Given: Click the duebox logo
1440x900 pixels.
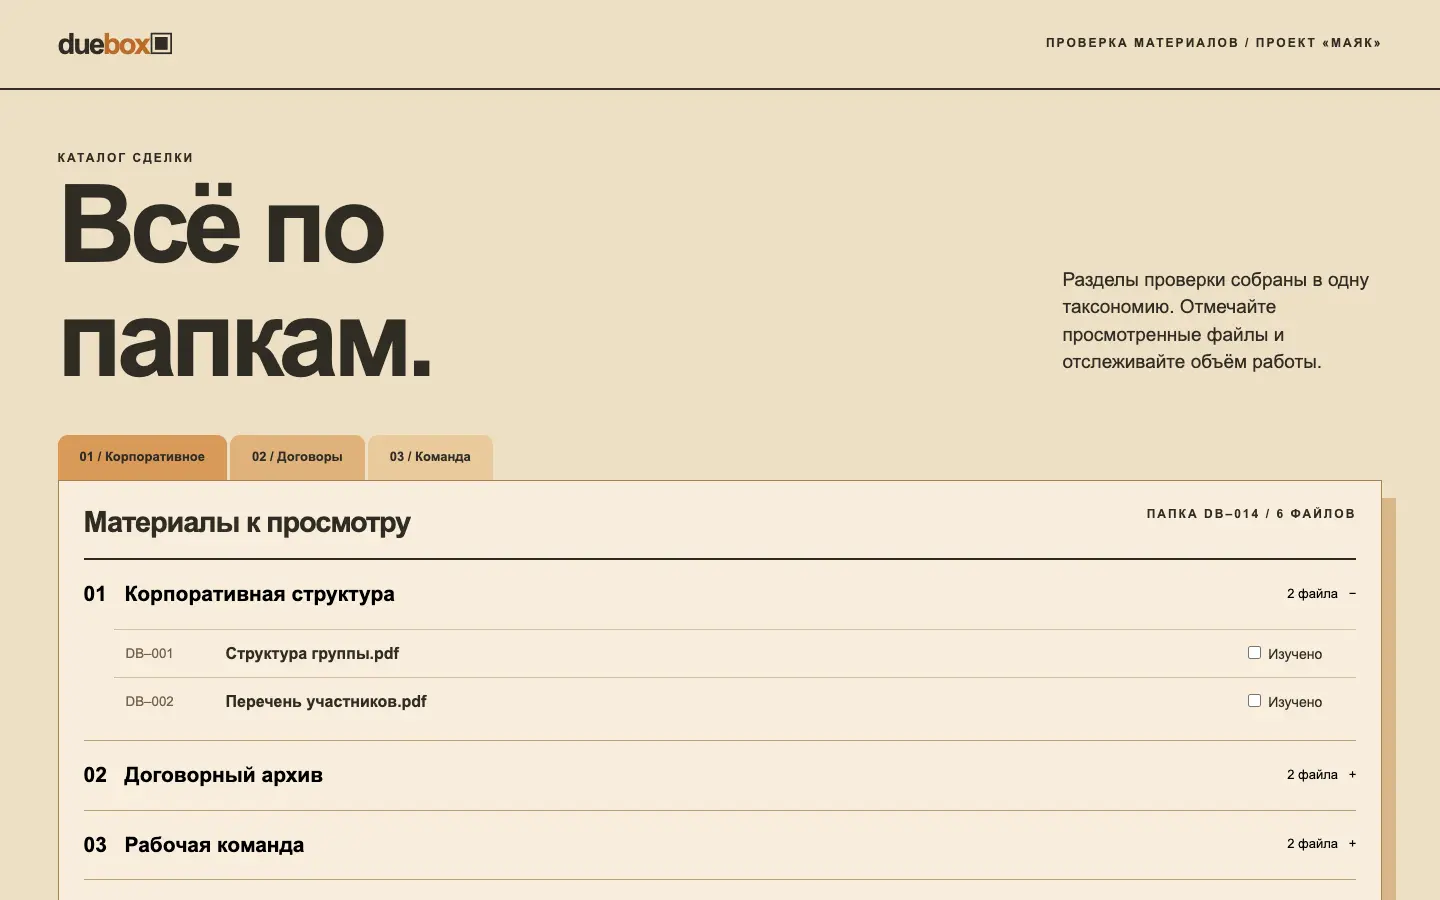Looking at the screenshot, I should click(x=115, y=43).
